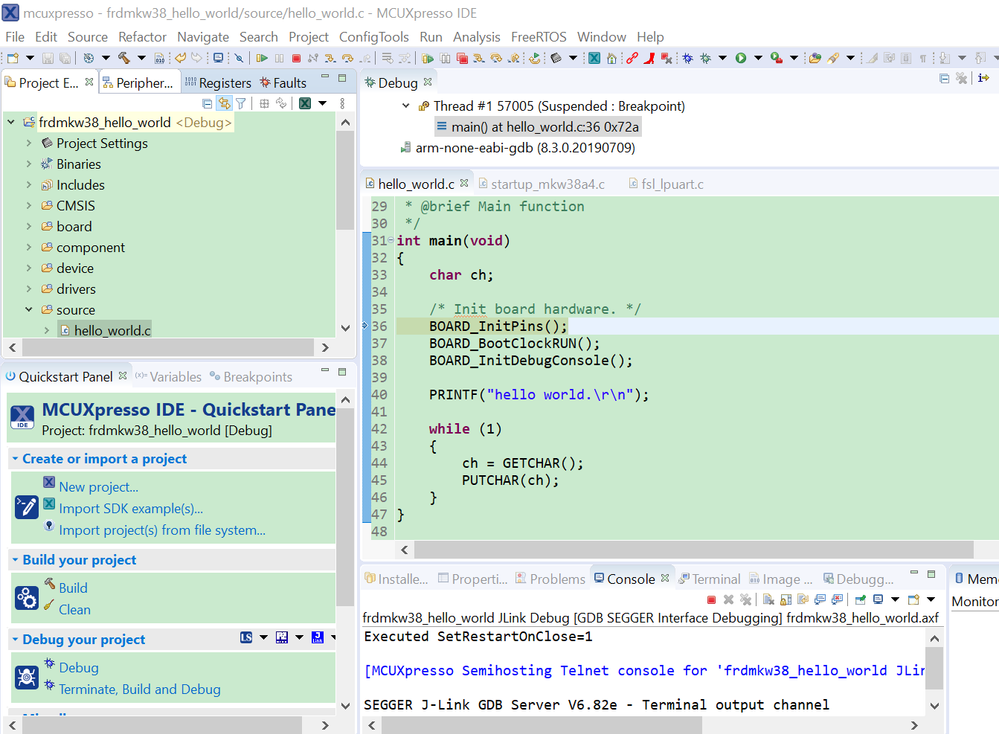The height and width of the screenshot is (734, 999).
Task: Click the instruction stepping mode icon in Debug view
Action: [x=984, y=78]
